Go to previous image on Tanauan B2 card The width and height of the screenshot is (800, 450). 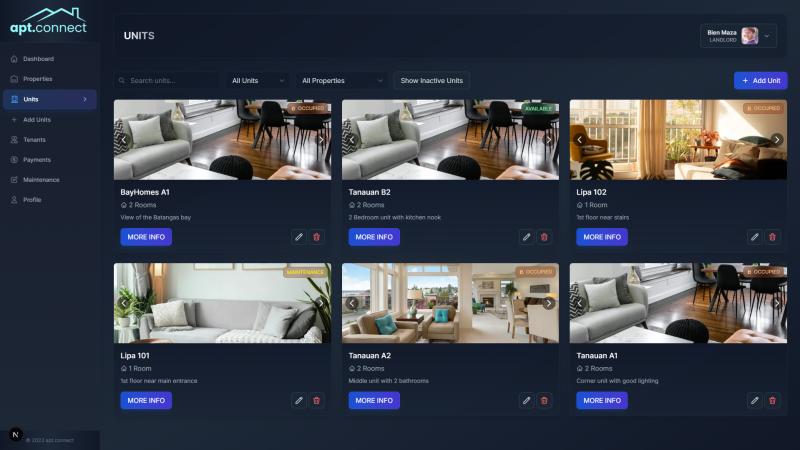click(352, 139)
